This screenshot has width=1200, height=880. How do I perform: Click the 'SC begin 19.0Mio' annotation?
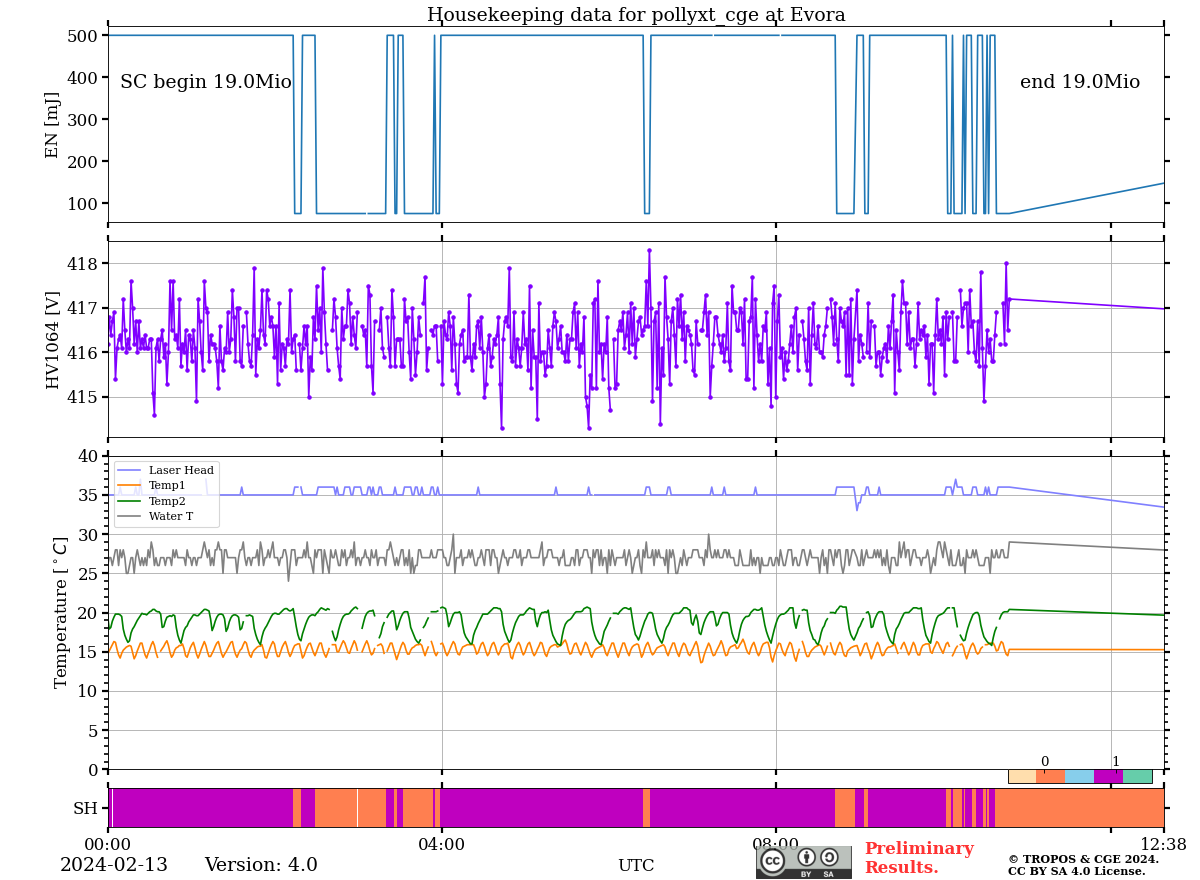(206, 82)
